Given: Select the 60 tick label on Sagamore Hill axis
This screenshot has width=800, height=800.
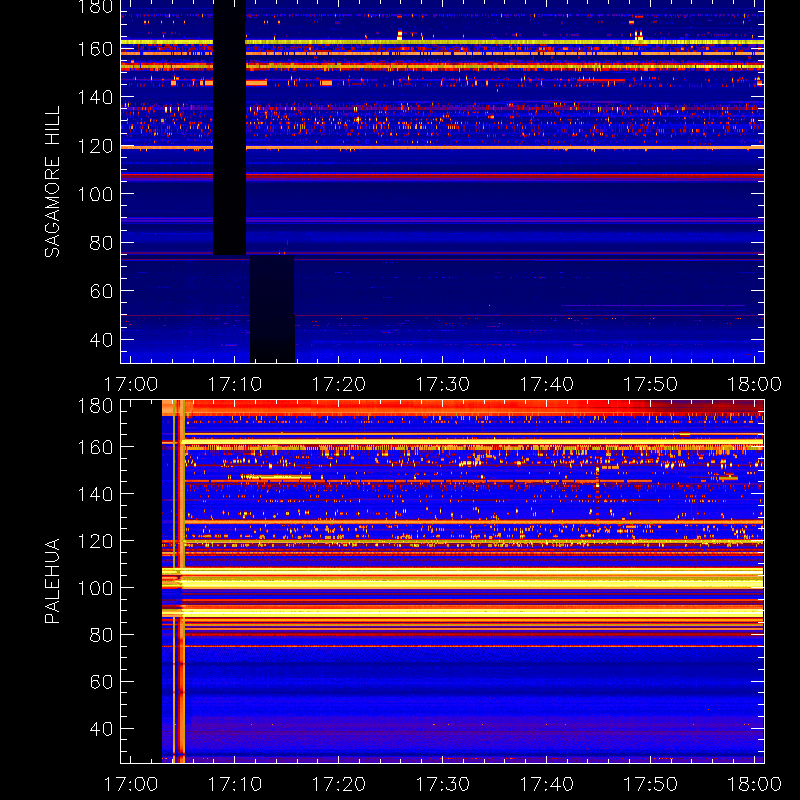Looking at the screenshot, I should tap(101, 291).
